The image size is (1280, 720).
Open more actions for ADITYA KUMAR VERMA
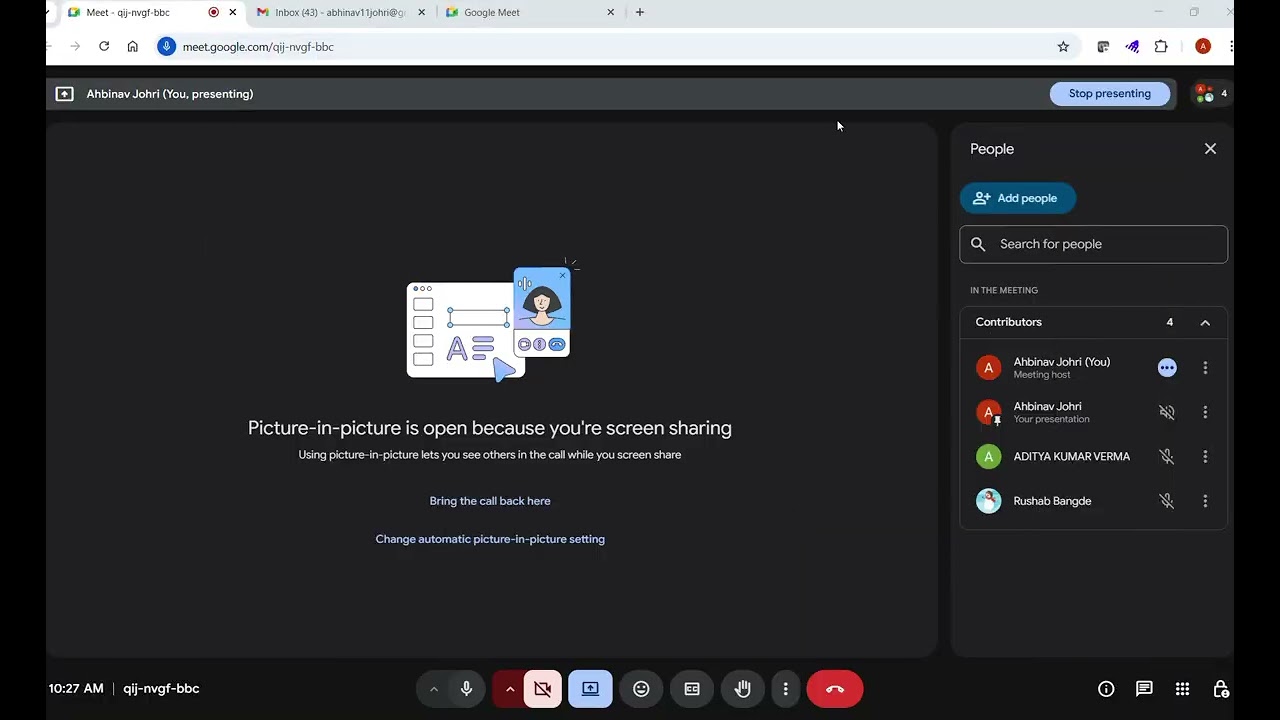[1205, 457]
